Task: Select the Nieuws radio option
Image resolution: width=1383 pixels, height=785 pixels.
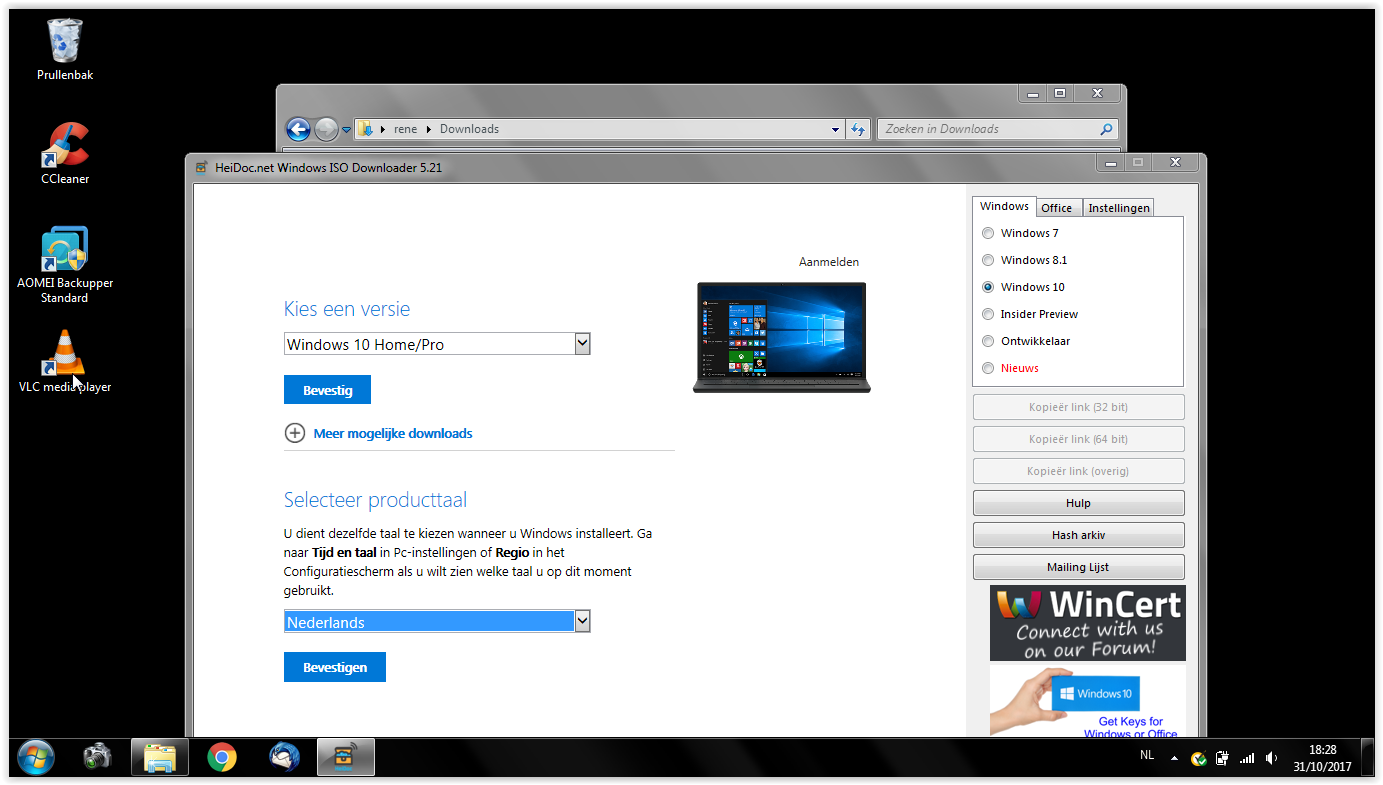Action: [988, 368]
